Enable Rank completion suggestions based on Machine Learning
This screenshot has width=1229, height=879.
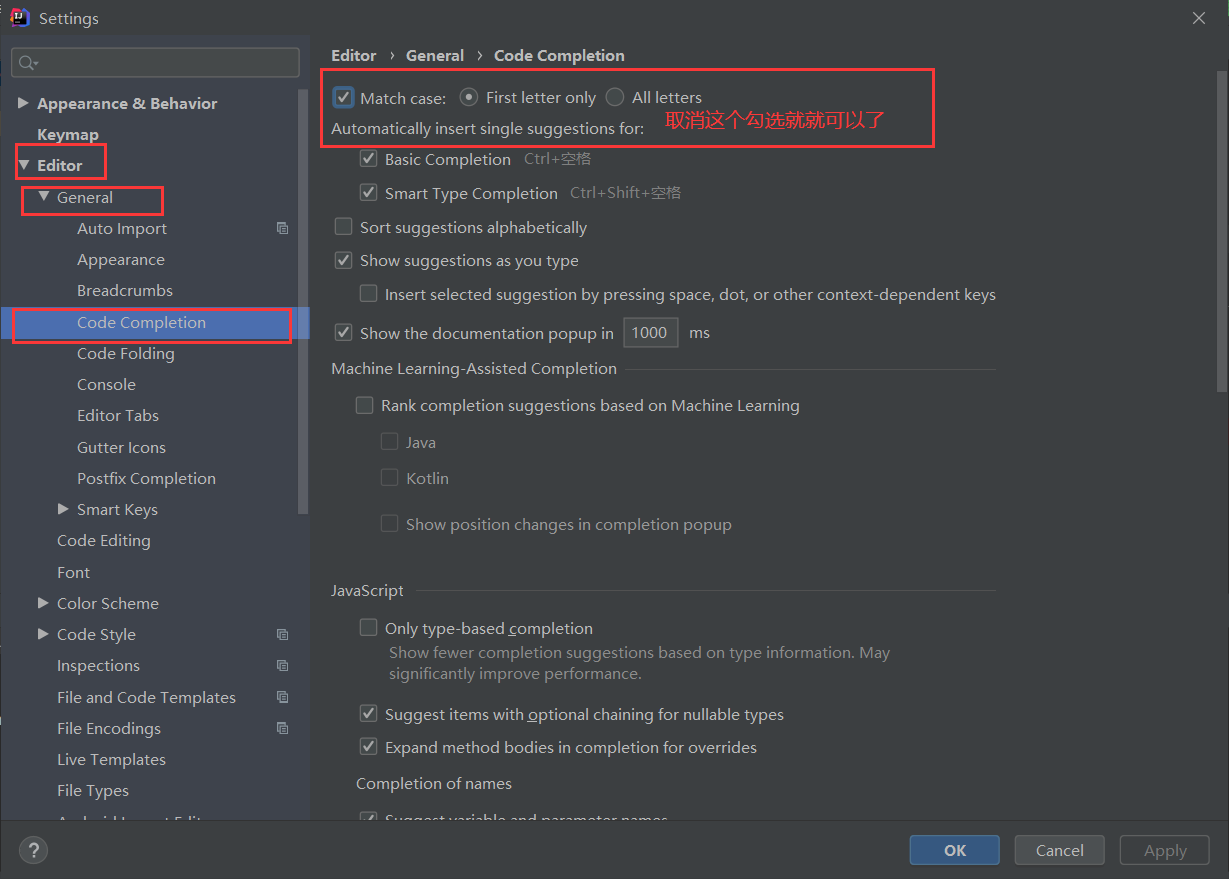364,405
